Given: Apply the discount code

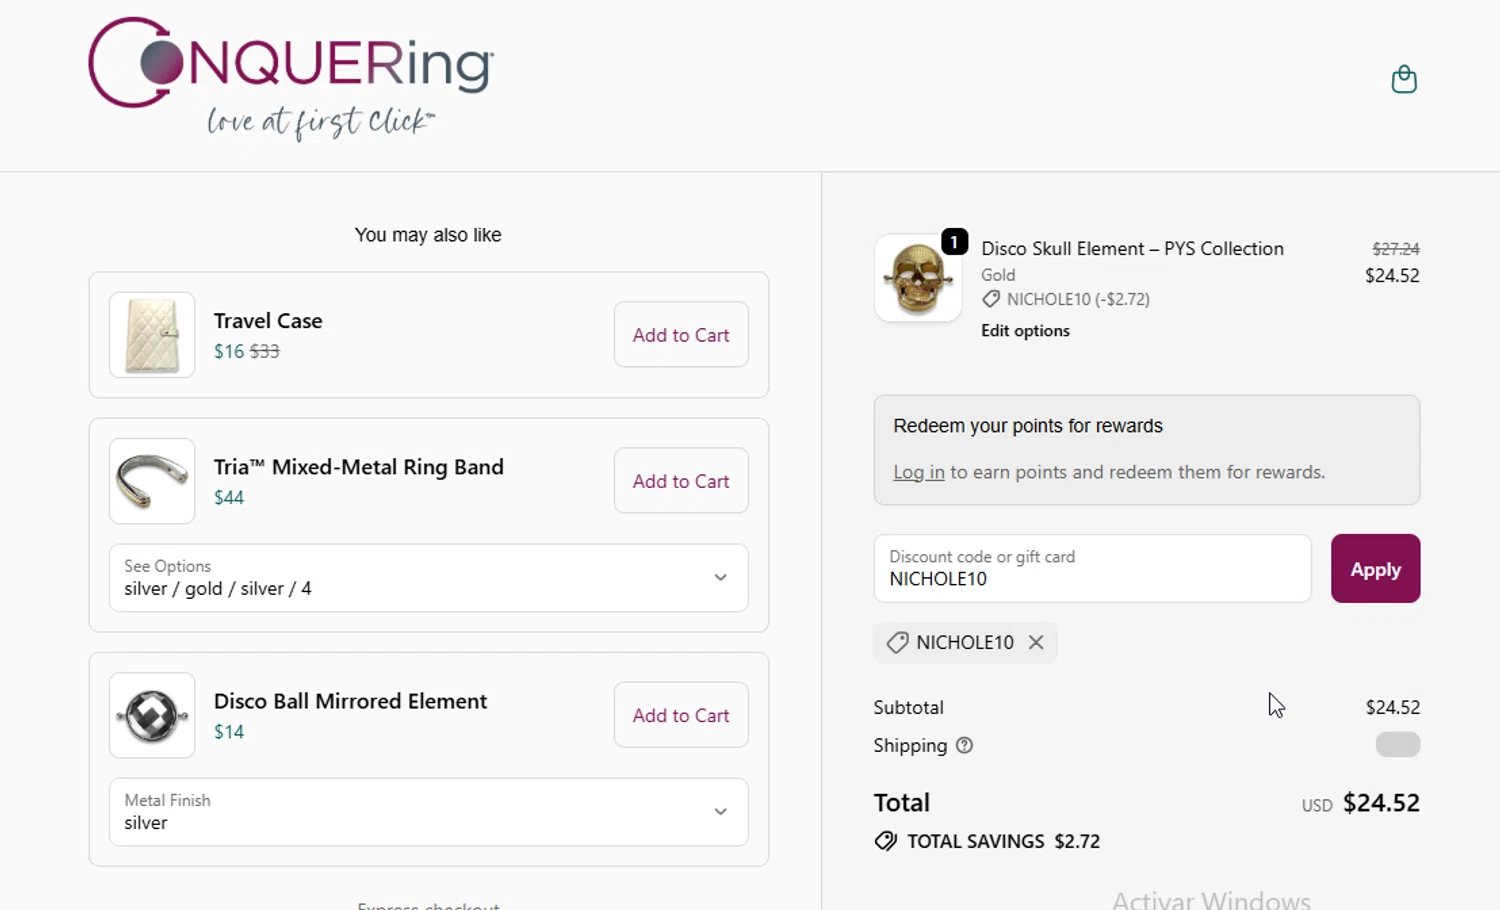Looking at the screenshot, I should coord(1375,568).
